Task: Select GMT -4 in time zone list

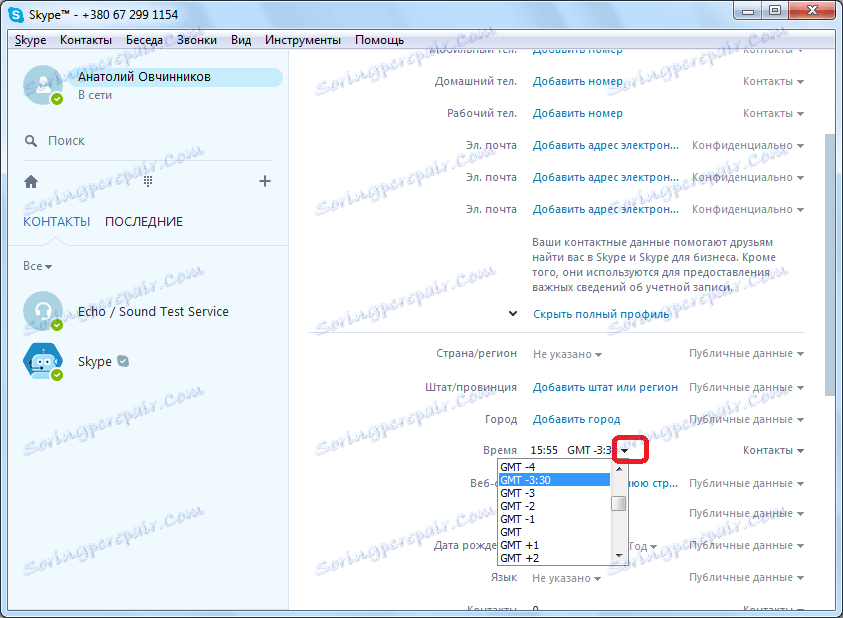Action: coord(554,467)
